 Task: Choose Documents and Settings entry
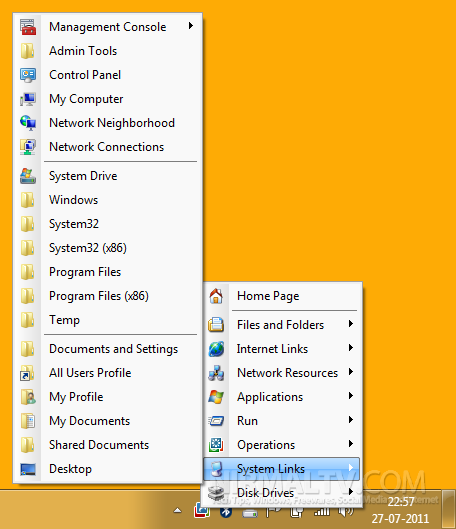tap(108, 349)
